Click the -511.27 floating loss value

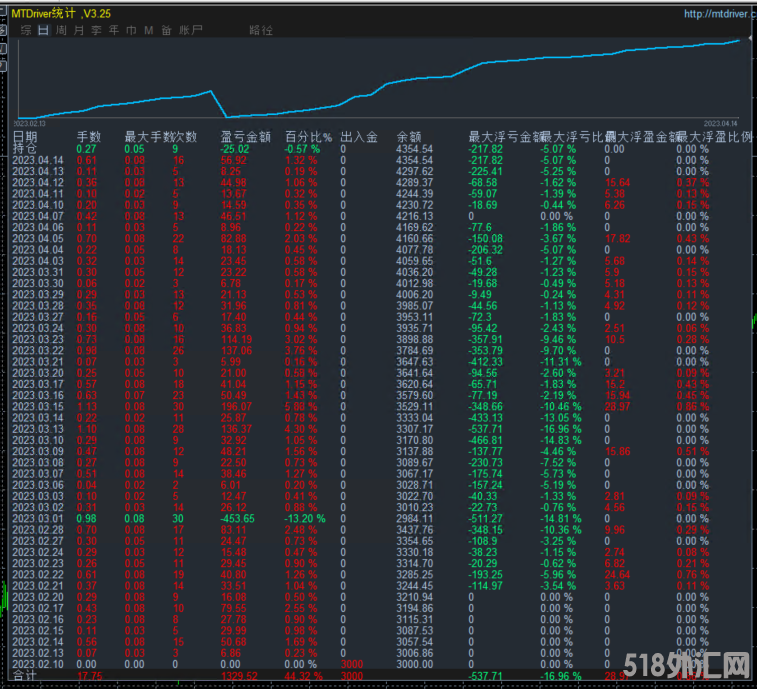(x=485, y=519)
